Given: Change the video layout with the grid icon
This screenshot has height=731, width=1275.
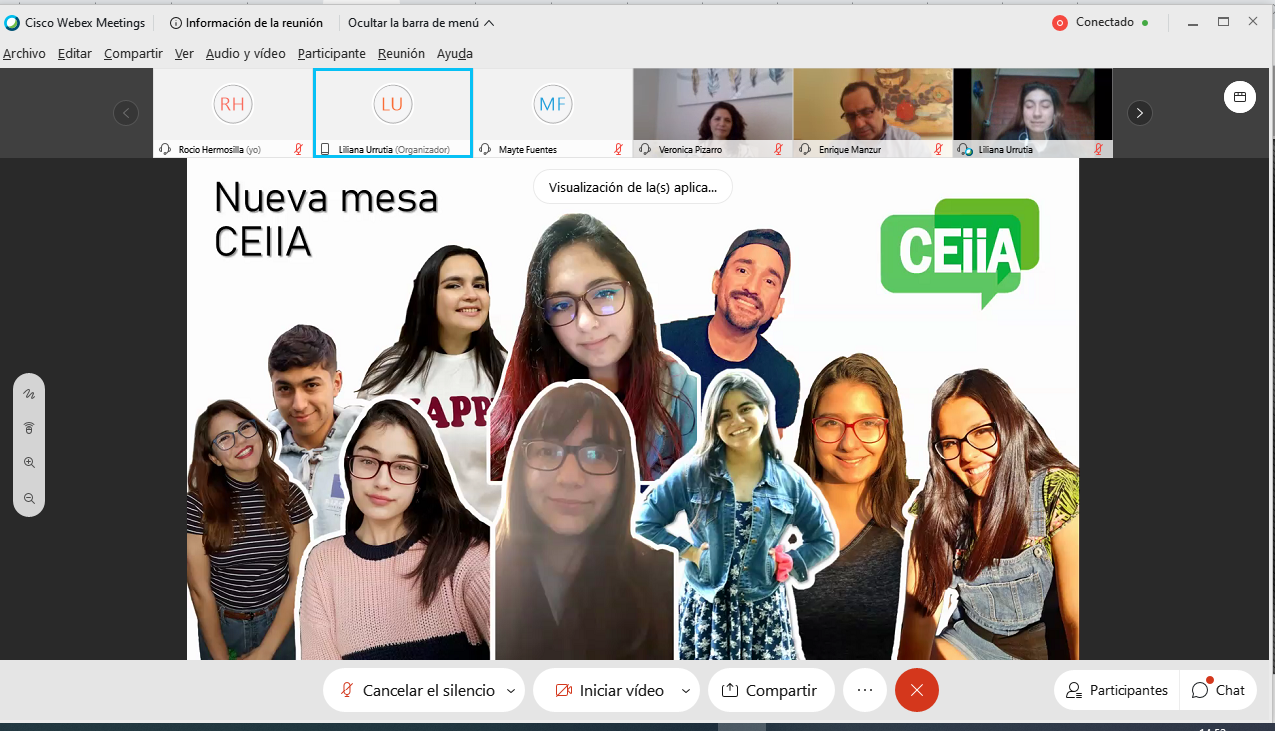Looking at the screenshot, I should [x=1239, y=97].
